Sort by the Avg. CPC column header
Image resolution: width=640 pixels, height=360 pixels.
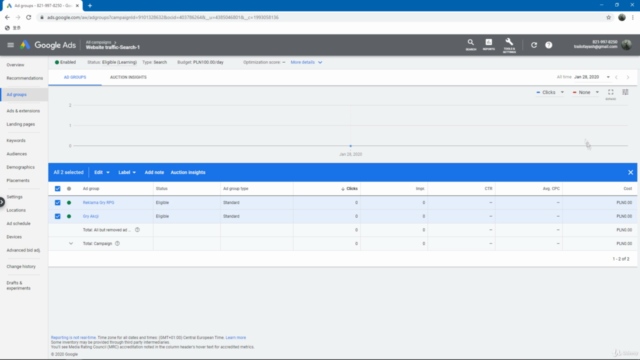pyautogui.click(x=551, y=189)
